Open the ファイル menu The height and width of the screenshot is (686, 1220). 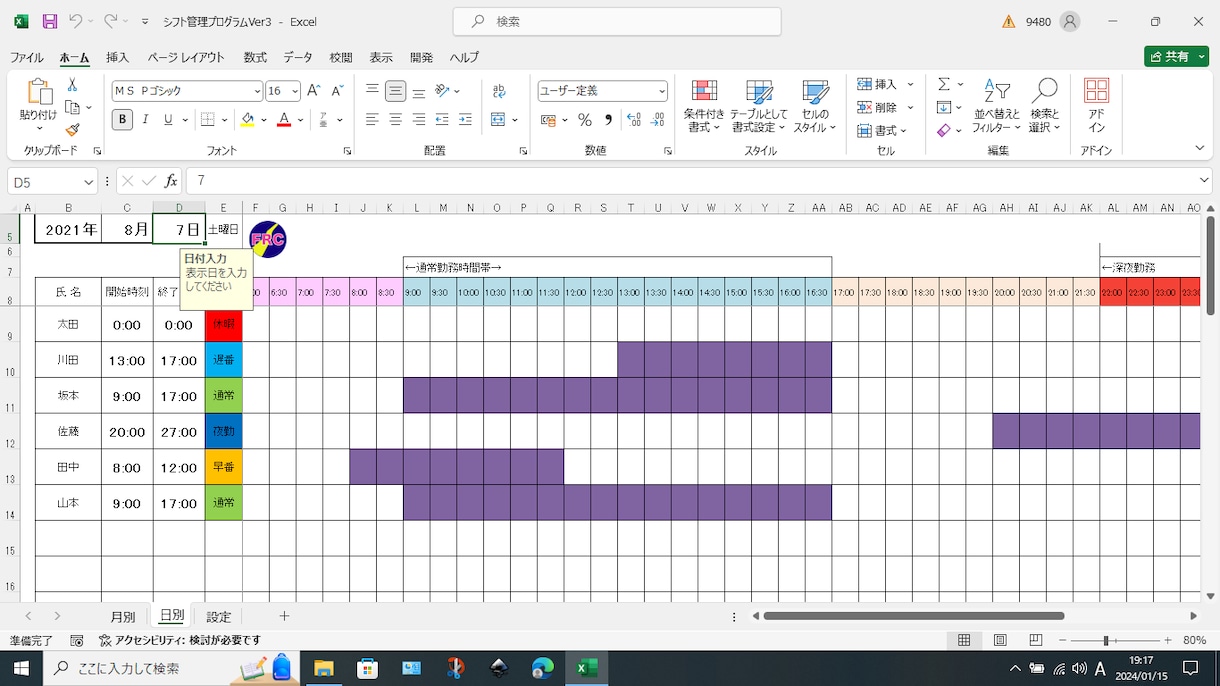point(27,57)
